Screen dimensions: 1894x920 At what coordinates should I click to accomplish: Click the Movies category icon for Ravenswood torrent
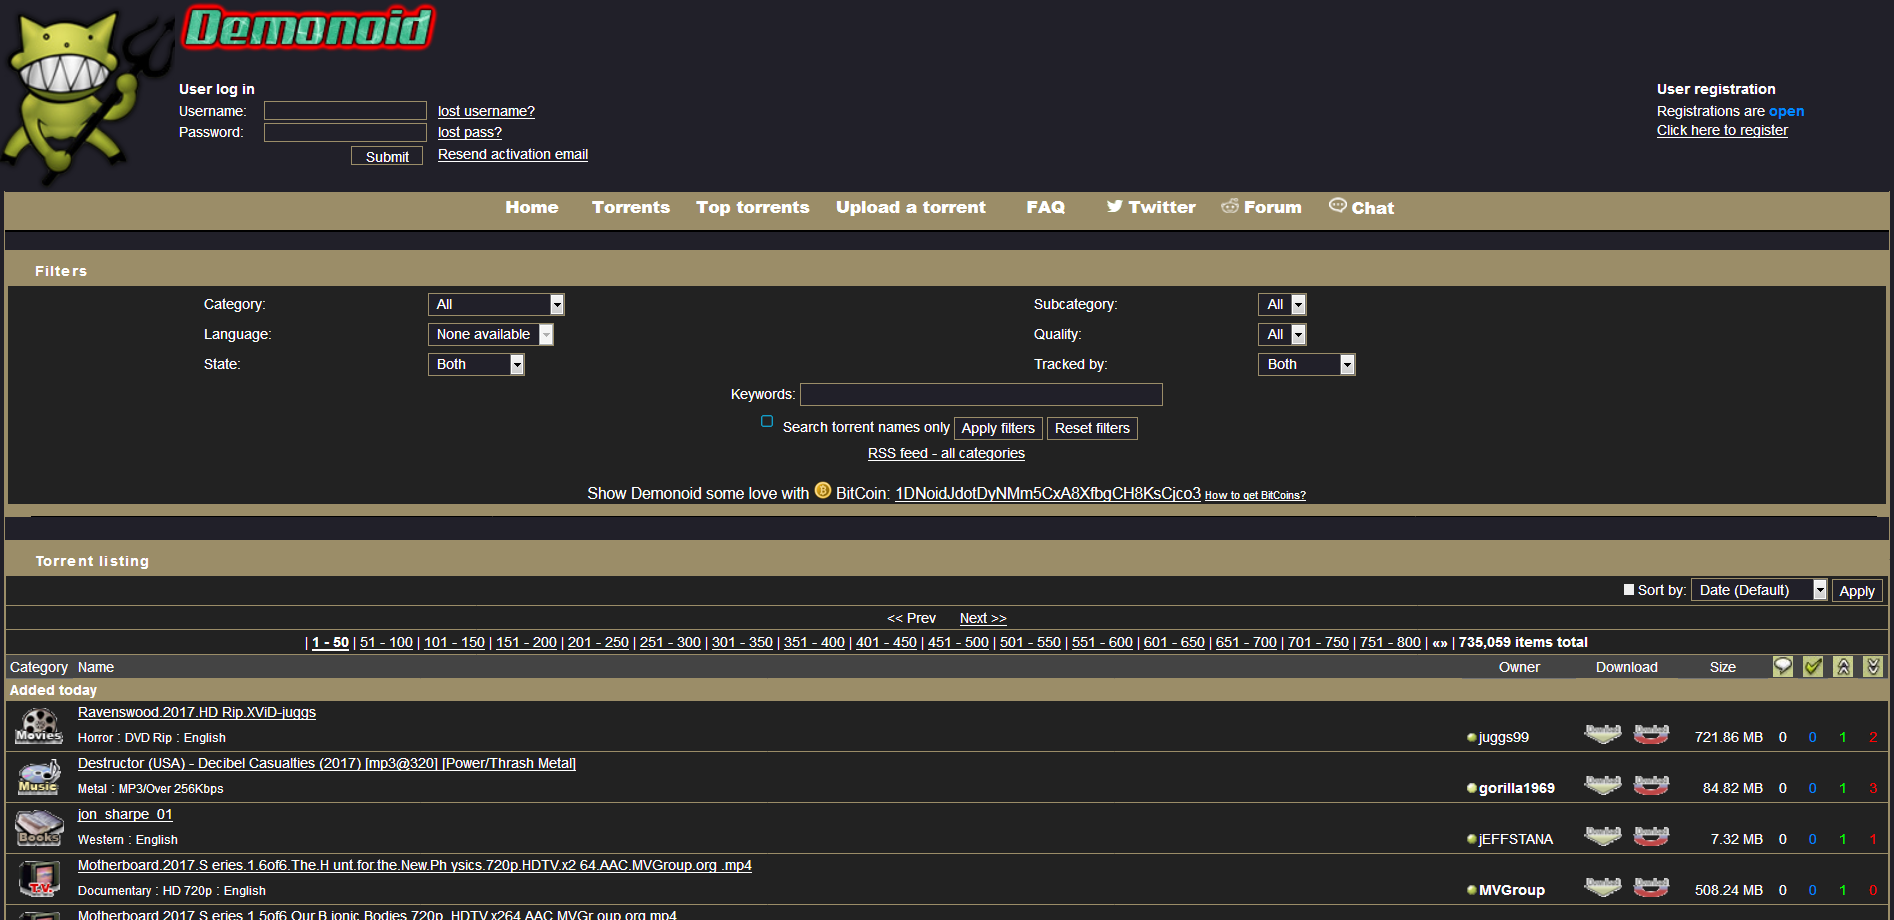coord(38,723)
